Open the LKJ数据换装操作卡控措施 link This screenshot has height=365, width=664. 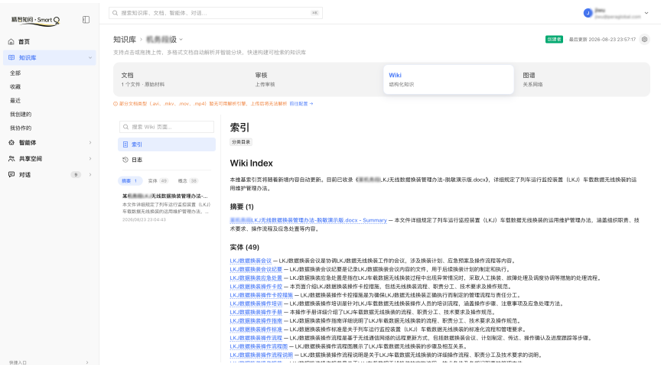click(x=261, y=295)
